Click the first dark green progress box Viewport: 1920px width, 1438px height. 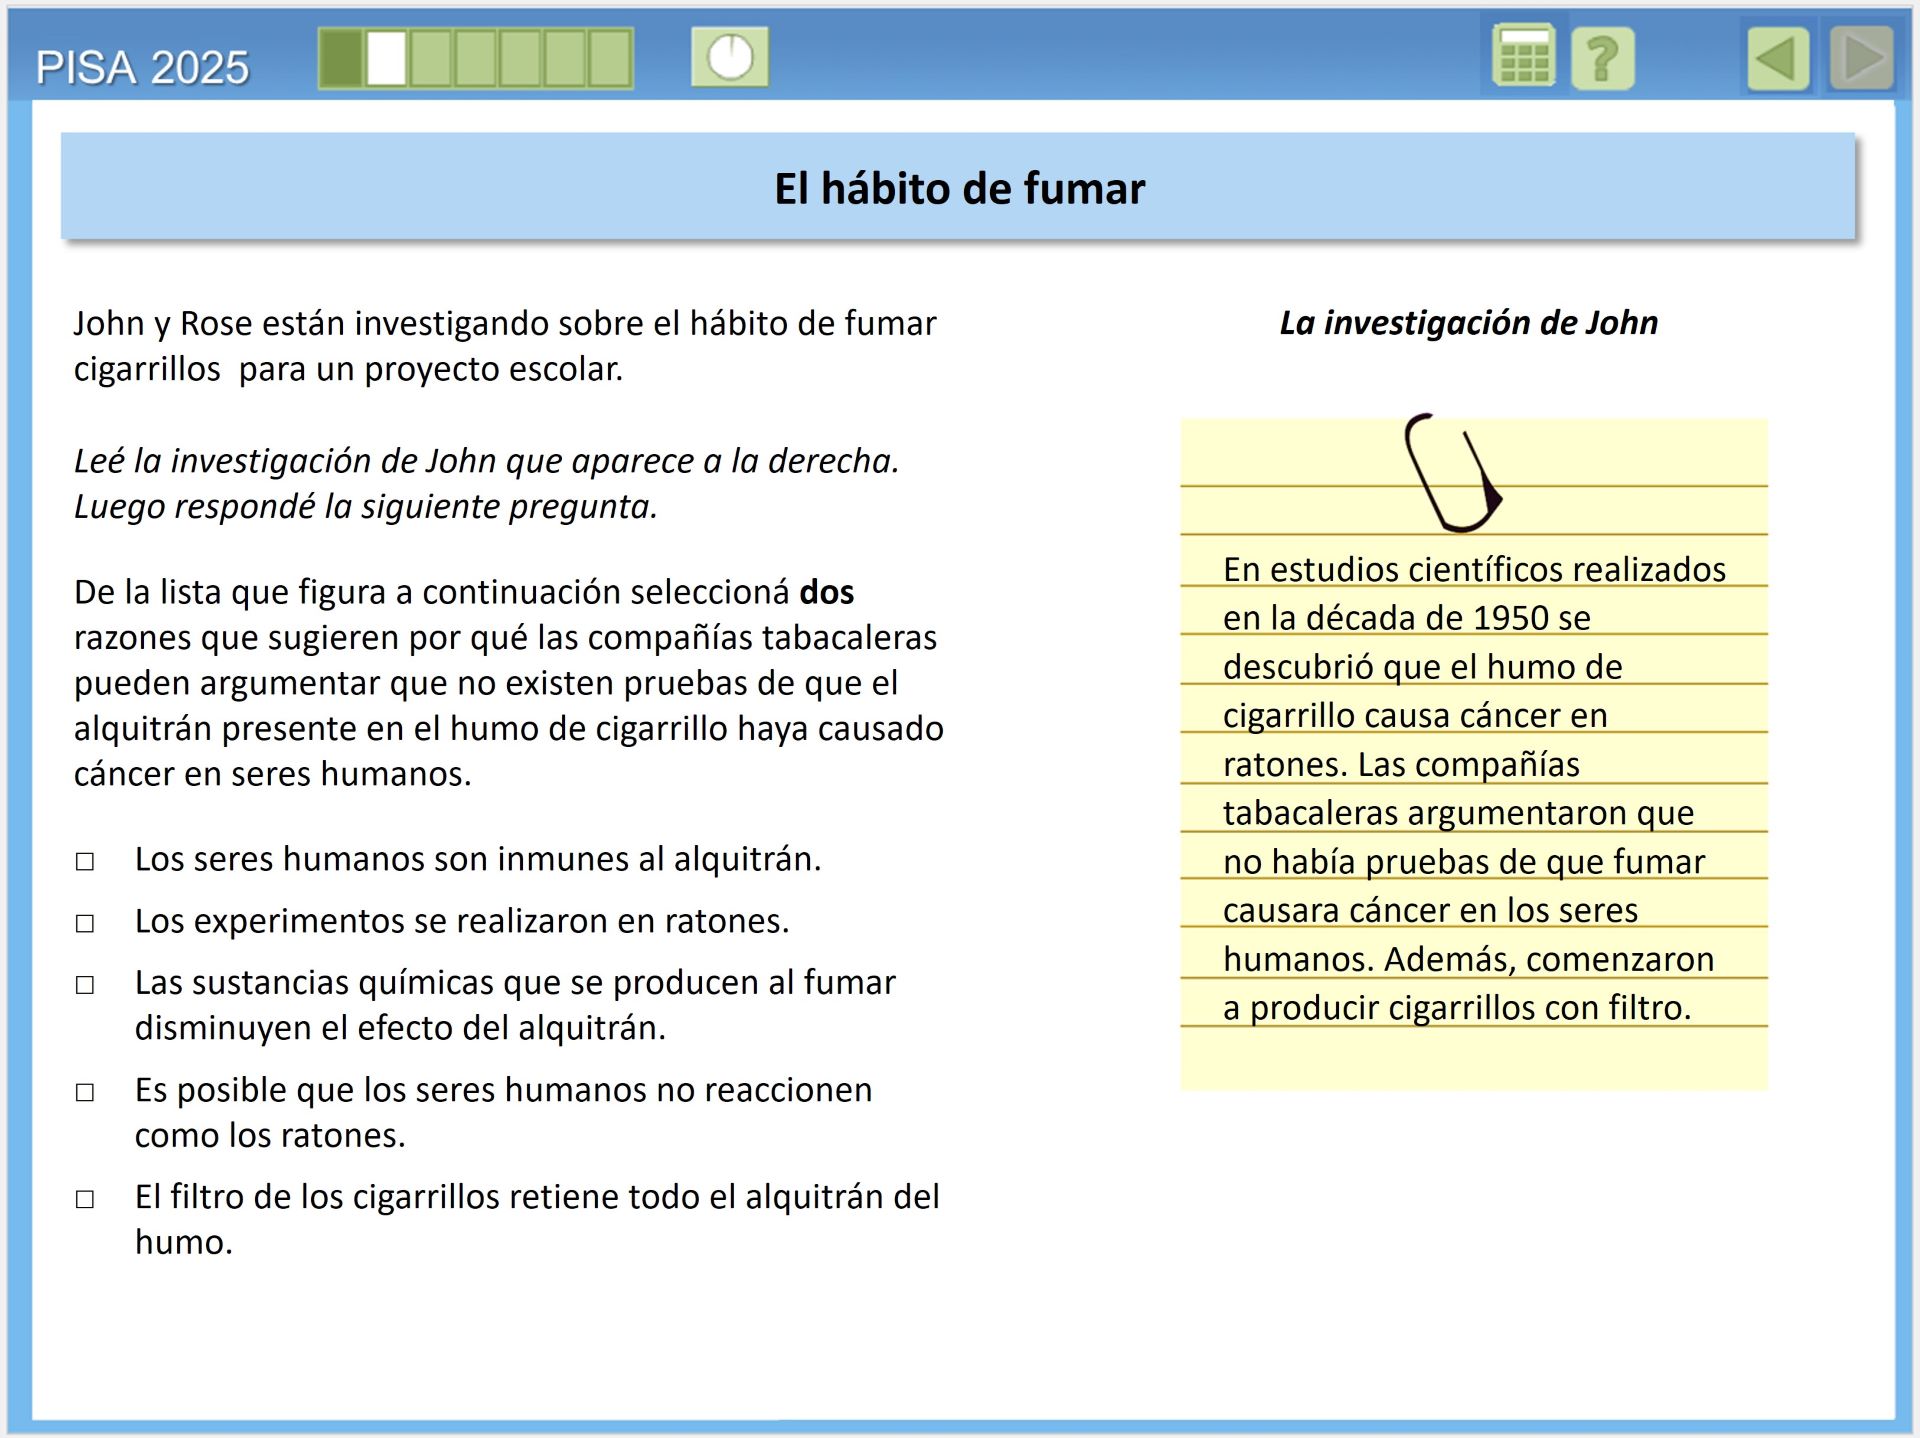tap(341, 58)
